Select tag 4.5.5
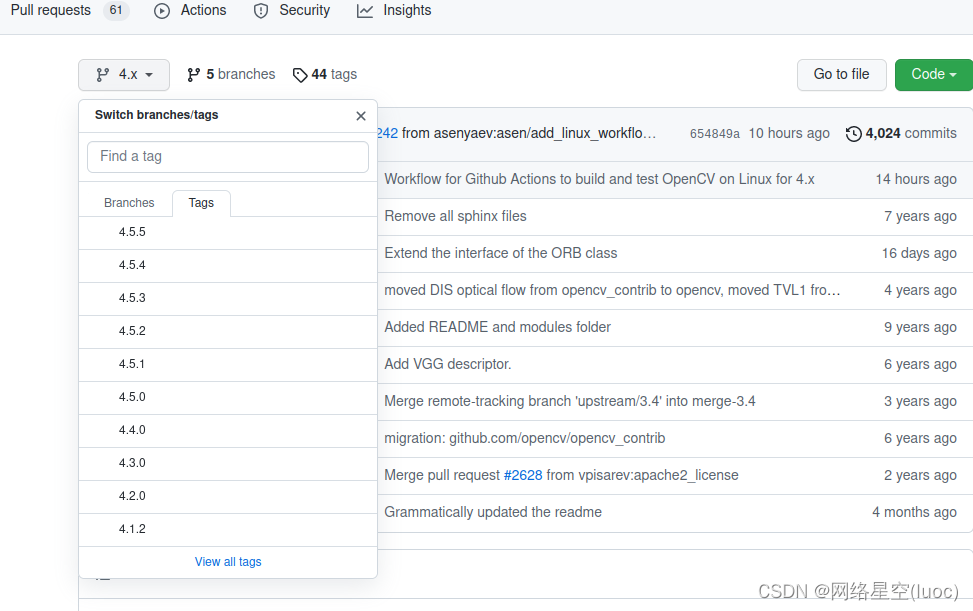 pos(228,233)
